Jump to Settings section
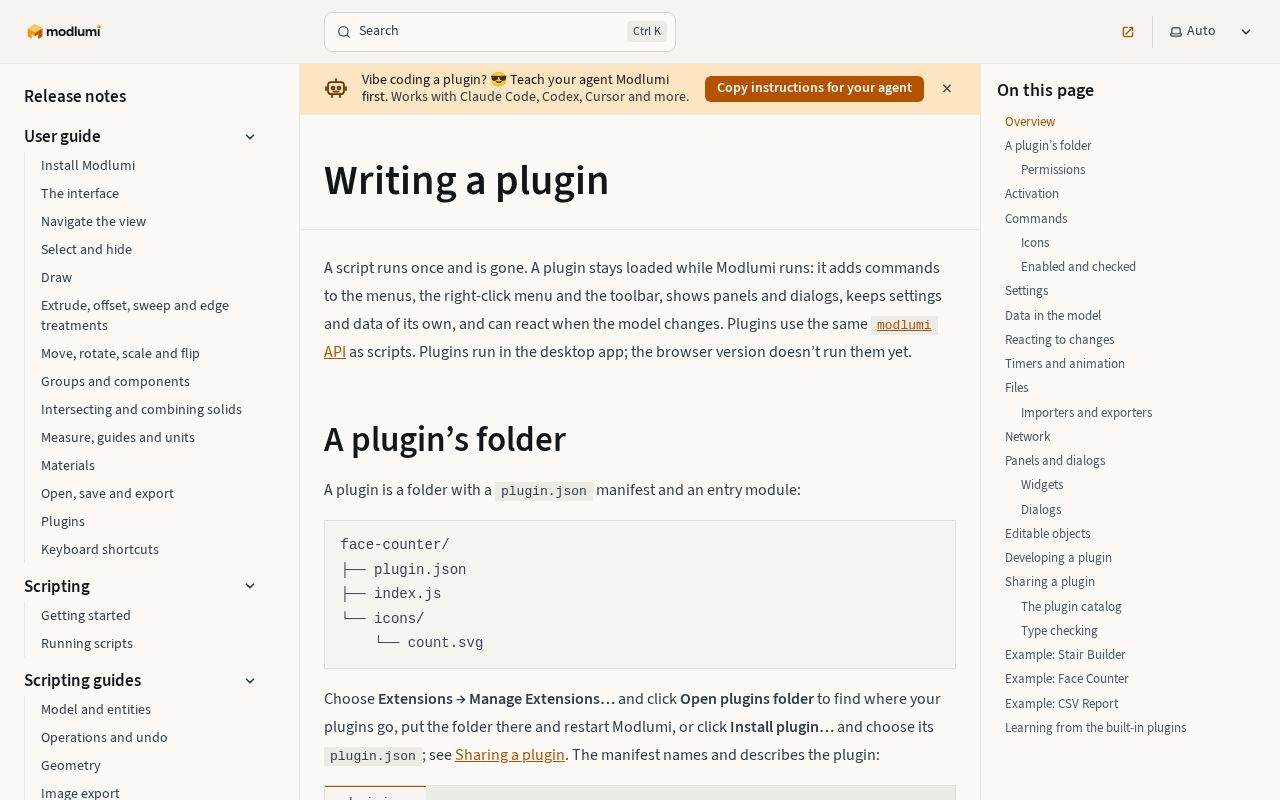Screen dimensions: 1280x800 (x=1027, y=291)
